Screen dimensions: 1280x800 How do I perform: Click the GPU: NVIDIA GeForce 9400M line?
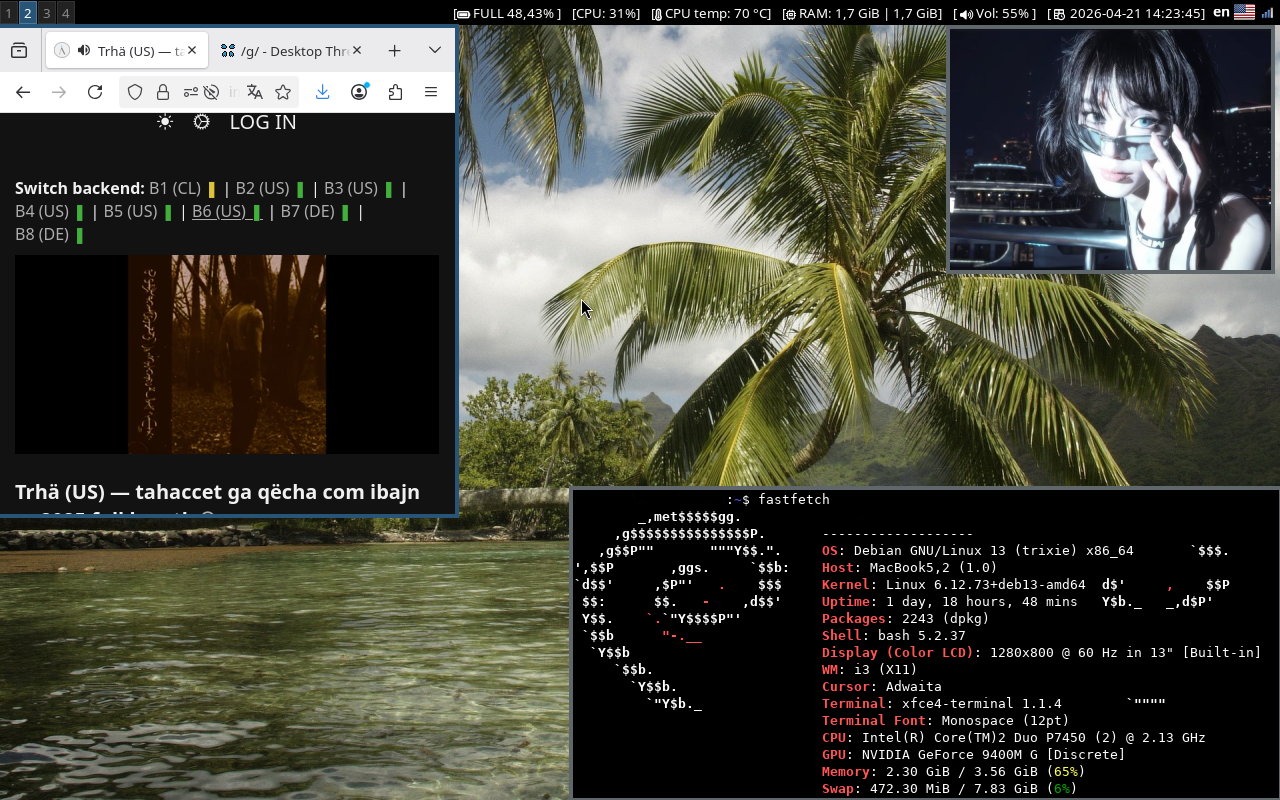click(974, 755)
